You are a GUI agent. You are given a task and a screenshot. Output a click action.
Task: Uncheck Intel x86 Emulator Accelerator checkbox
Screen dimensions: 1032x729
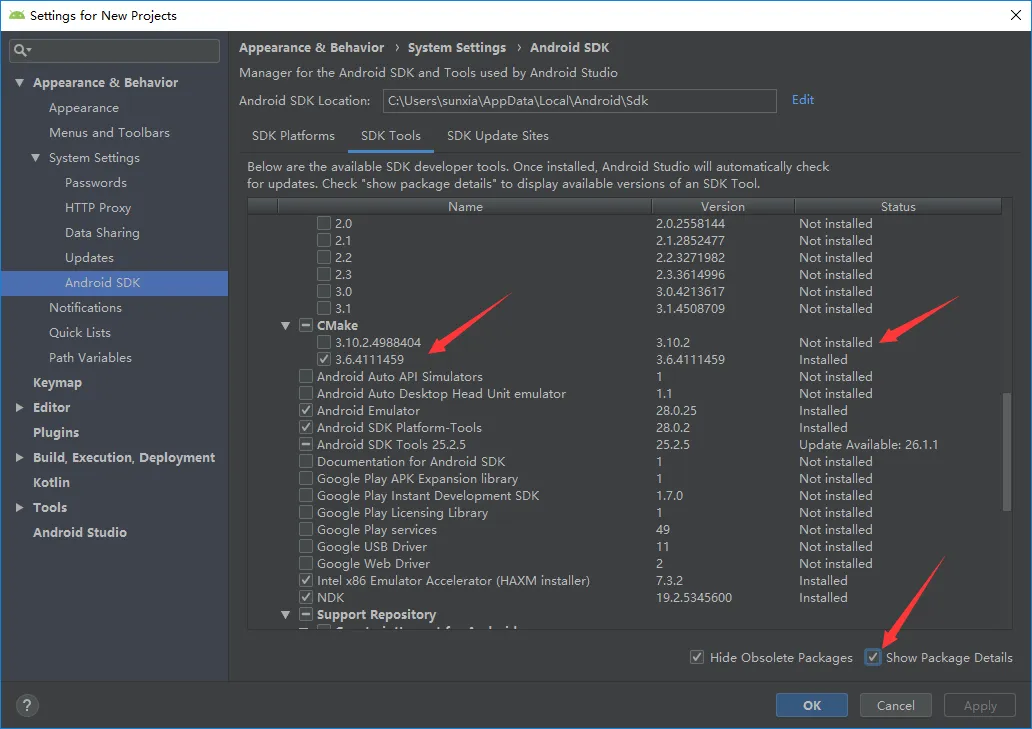coord(305,580)
